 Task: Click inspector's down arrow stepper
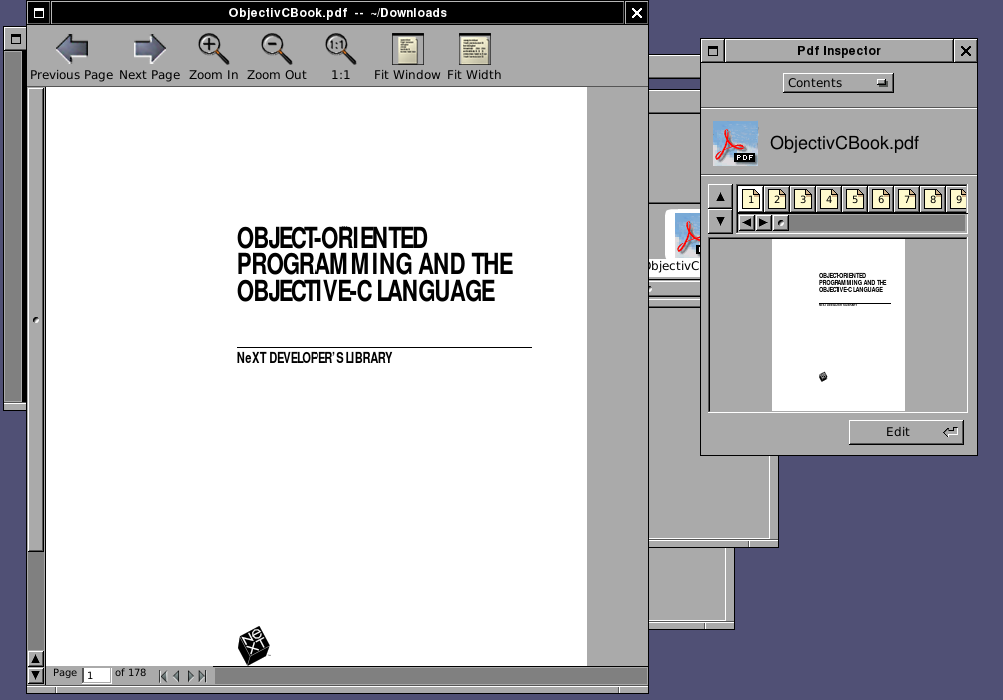point(720,221)
